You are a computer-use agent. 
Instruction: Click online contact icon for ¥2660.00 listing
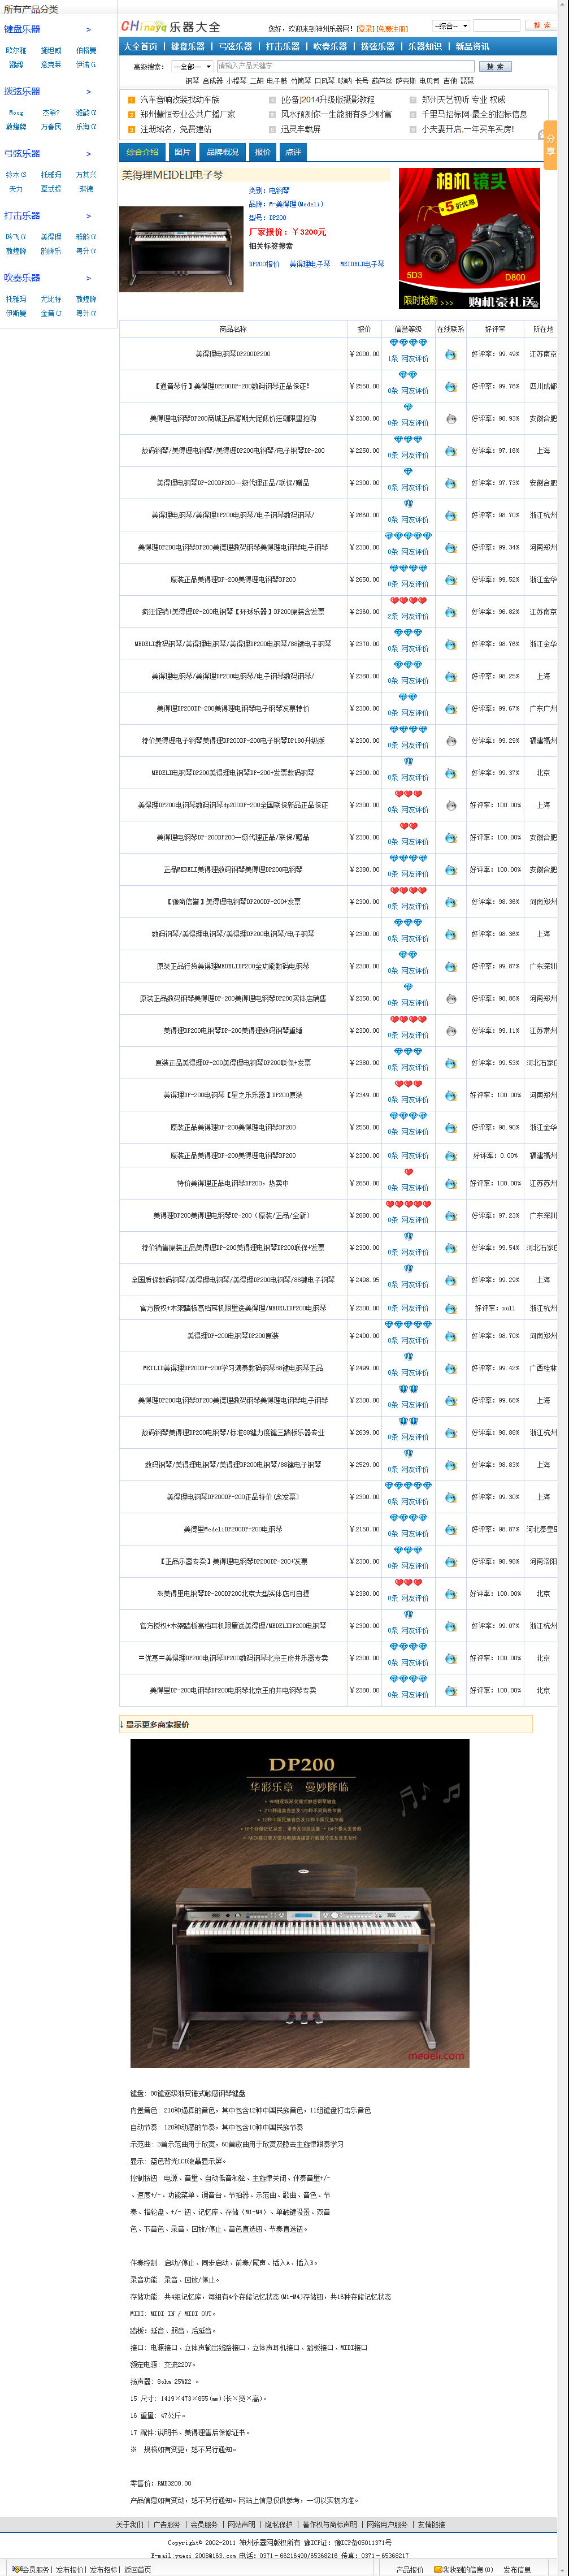450,515
